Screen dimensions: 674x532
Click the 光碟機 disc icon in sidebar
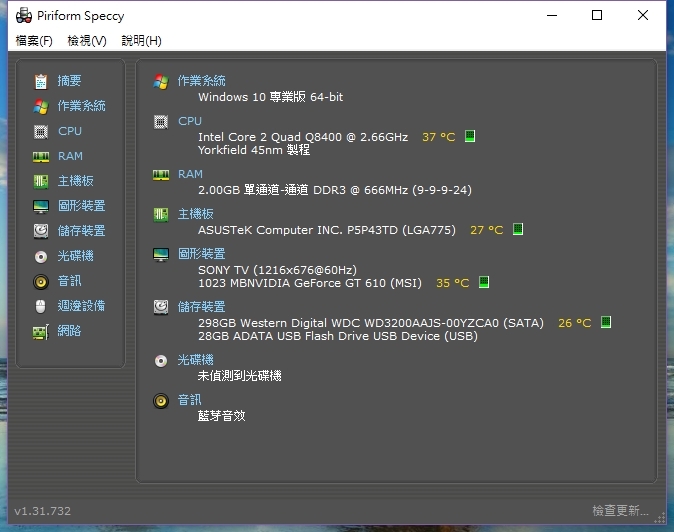[x=41, y=257]
